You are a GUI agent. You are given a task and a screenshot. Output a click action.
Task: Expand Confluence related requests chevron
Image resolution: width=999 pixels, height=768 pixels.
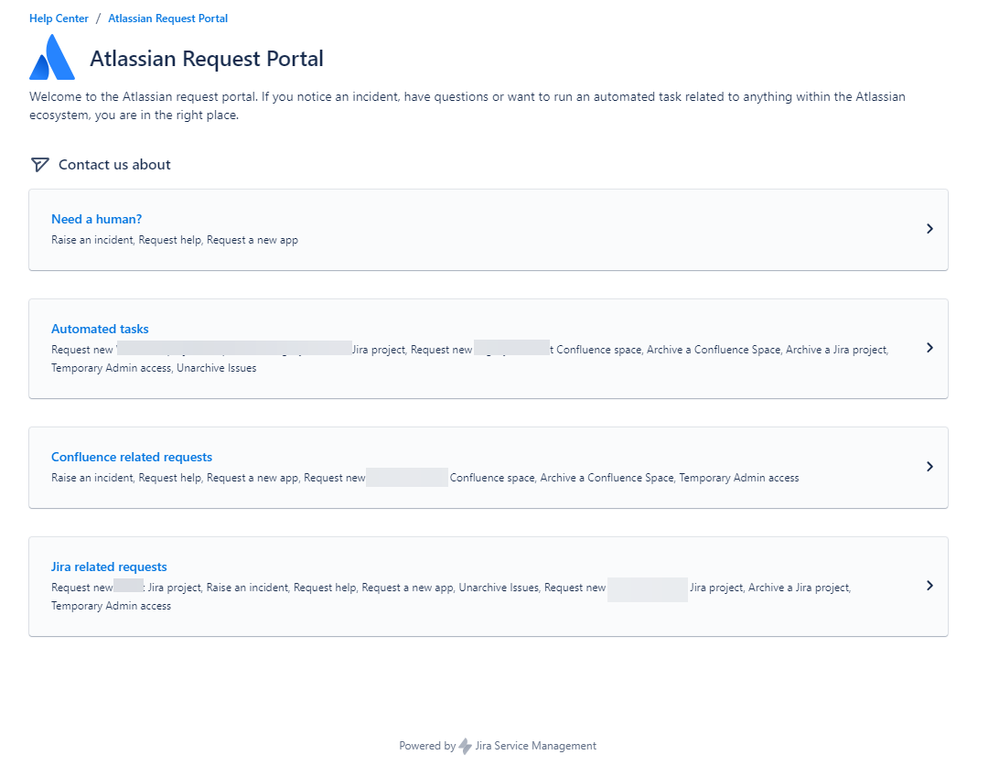point(930,467)
